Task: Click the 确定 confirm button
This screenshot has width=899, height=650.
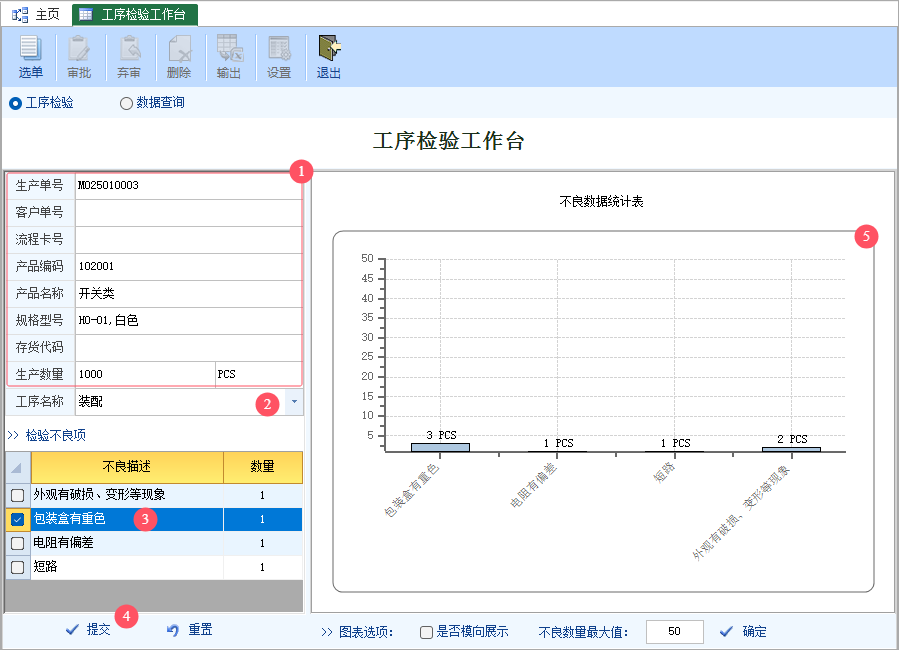Action: [x=743, y=632]
